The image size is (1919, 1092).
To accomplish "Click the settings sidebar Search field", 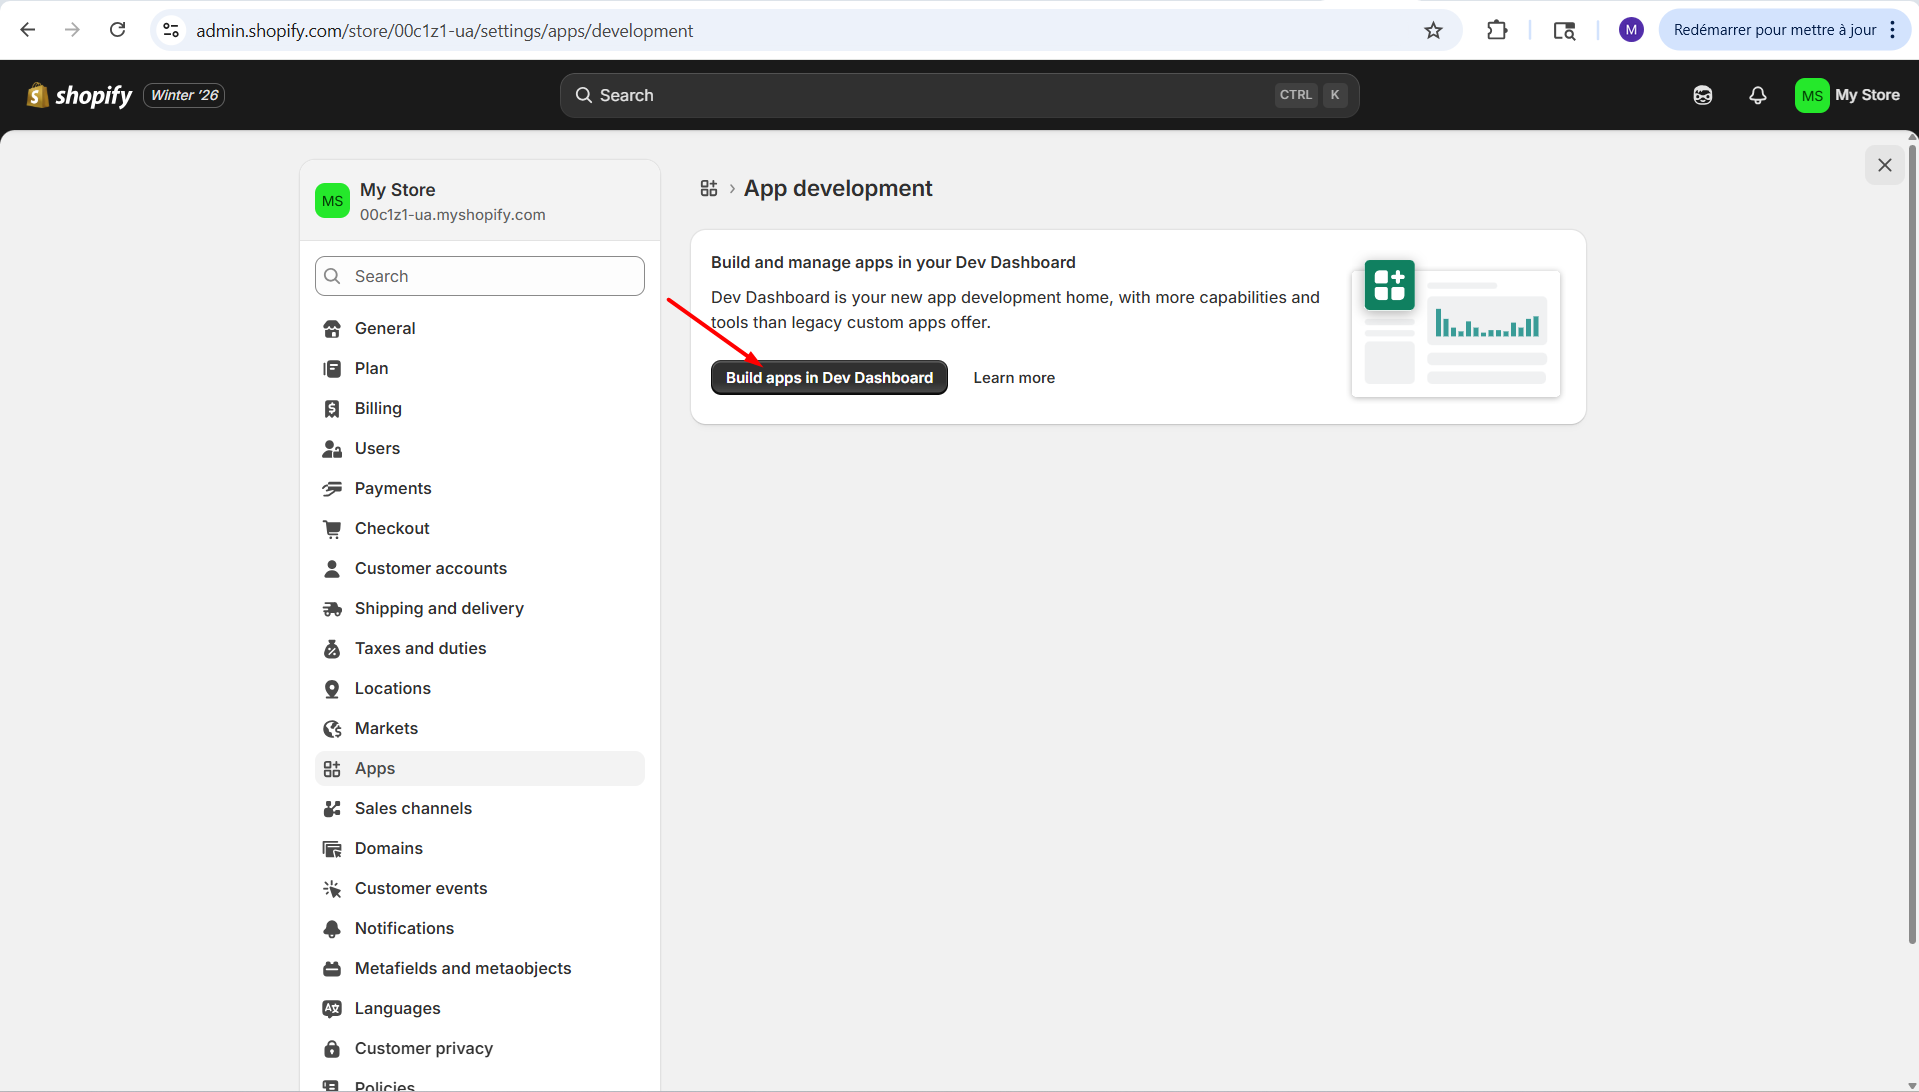I will pyautogui.click(x=480, y=276).
